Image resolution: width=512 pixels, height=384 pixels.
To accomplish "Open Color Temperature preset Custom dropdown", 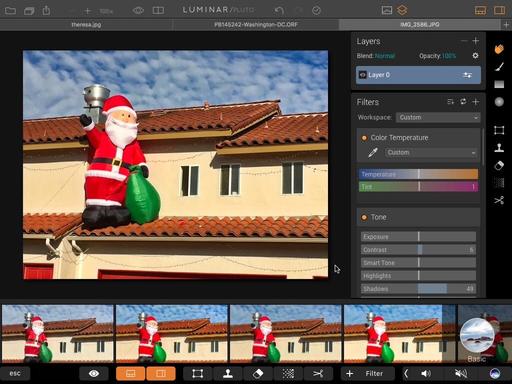I will 431,153.
